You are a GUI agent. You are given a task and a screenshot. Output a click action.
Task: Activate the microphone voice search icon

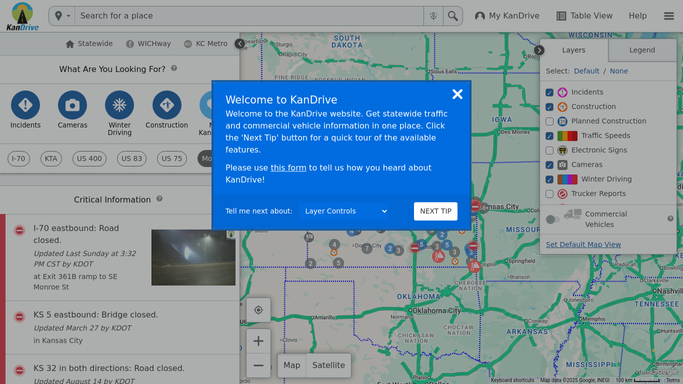point(433,16)
